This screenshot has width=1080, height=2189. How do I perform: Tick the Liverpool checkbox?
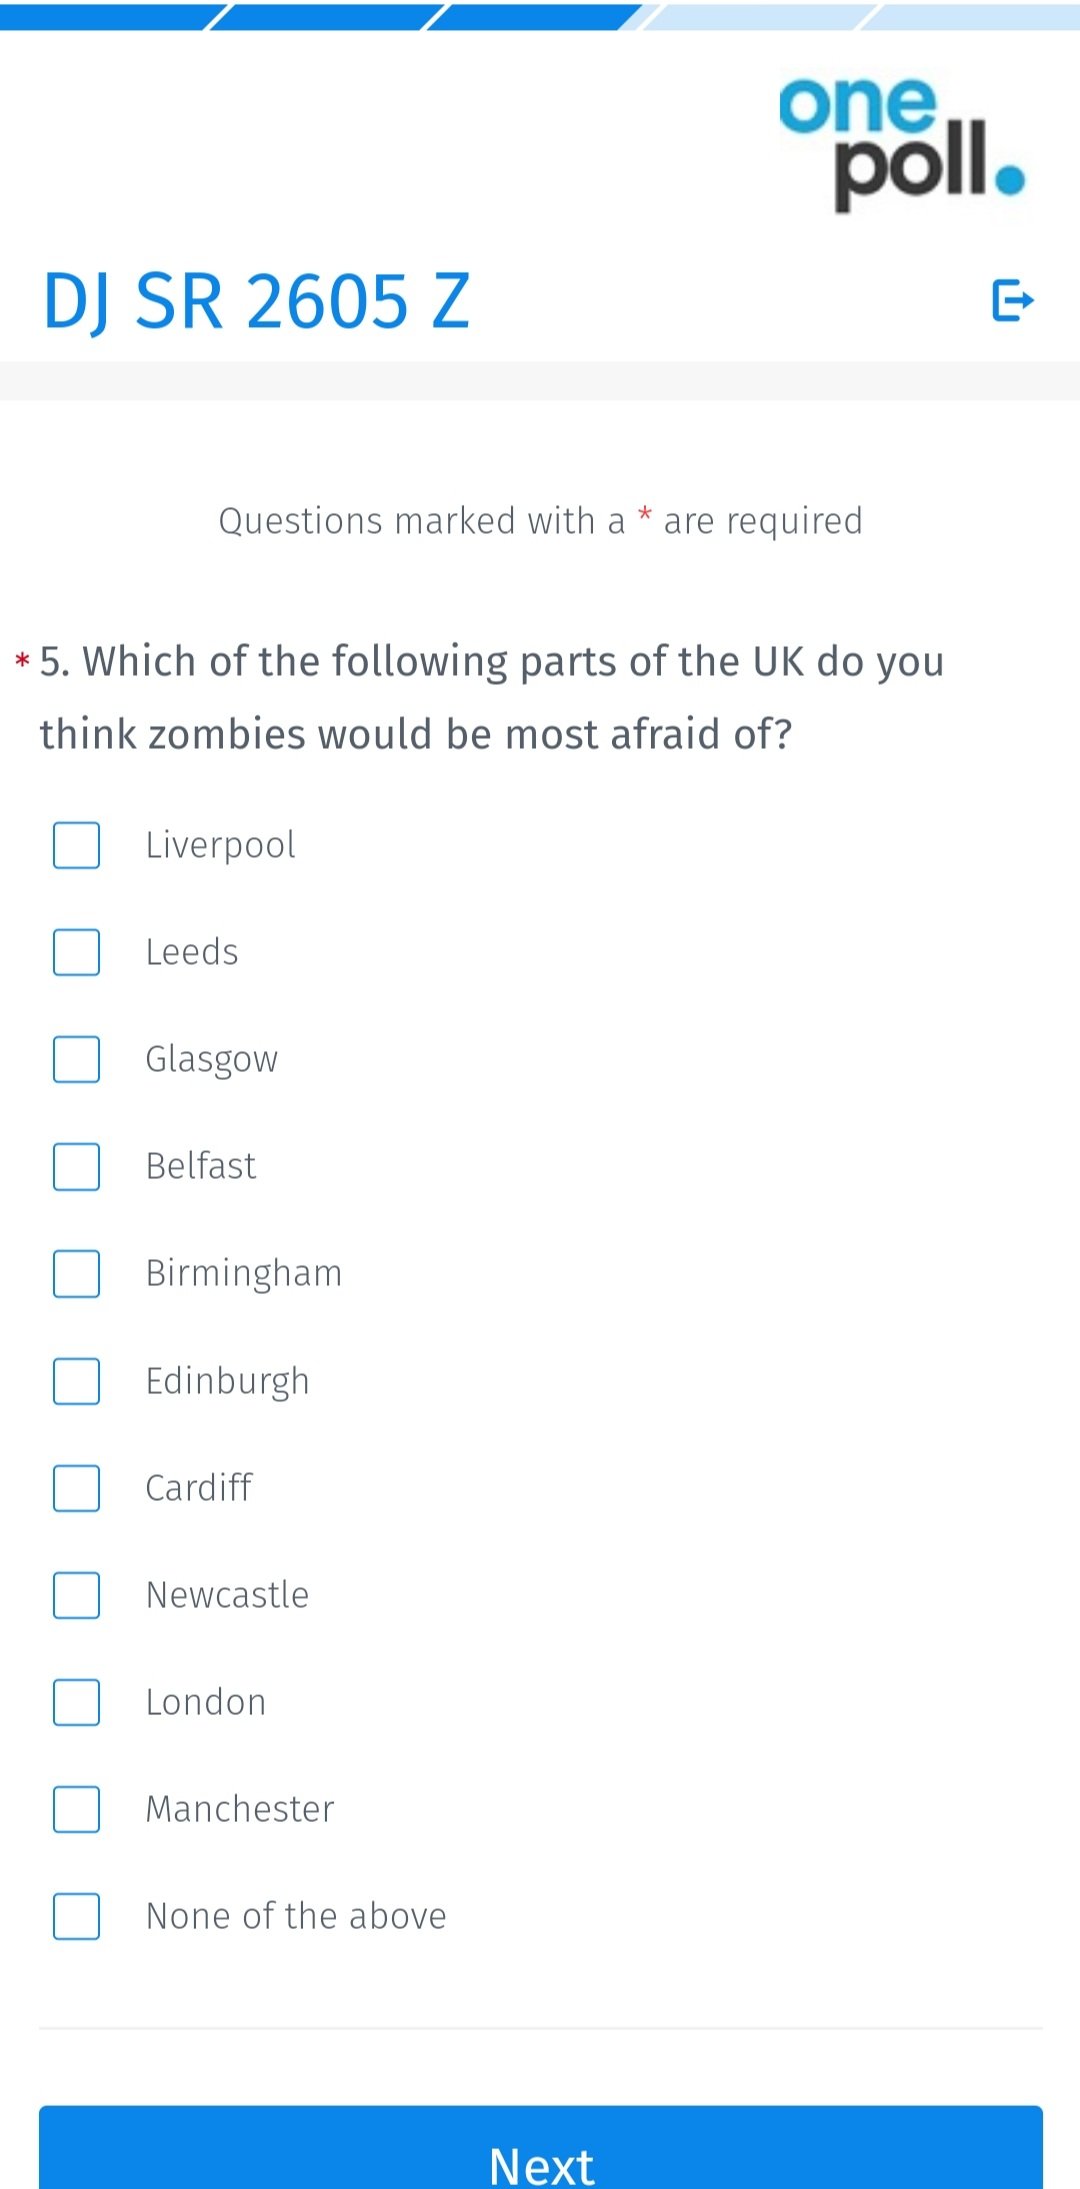coord(76,845)
